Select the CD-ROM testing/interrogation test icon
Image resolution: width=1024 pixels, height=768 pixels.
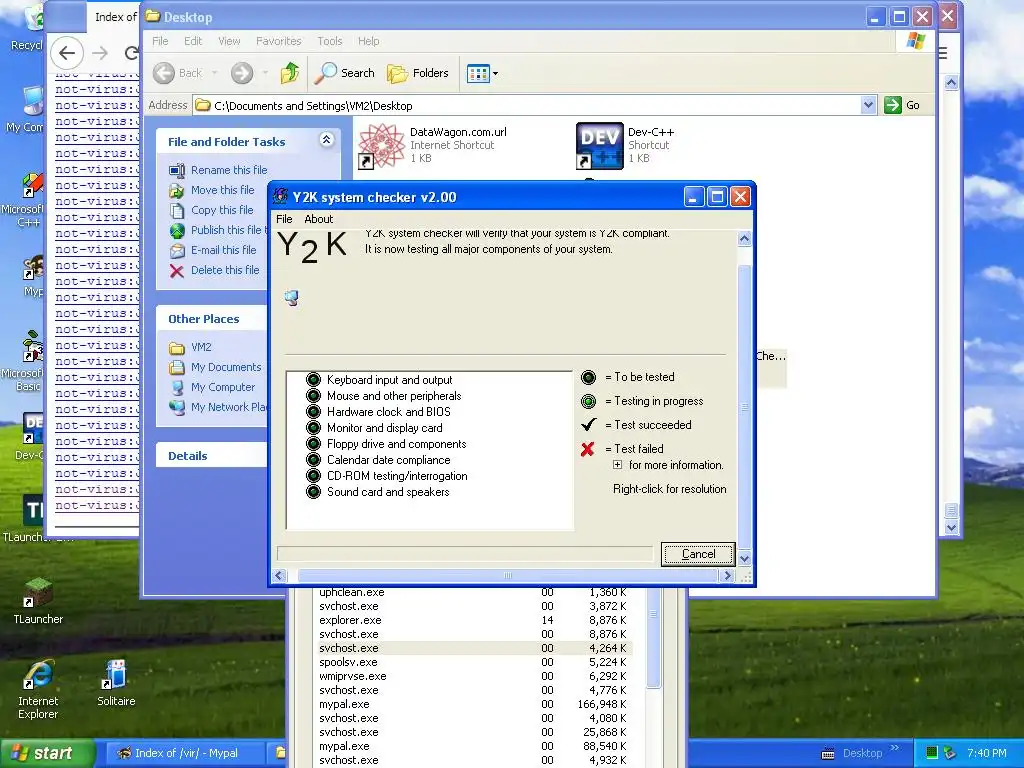click(313, 476)
